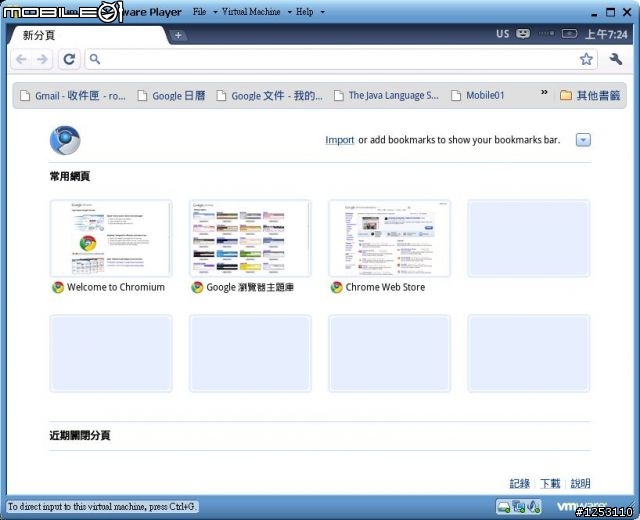Viewport: 640px width, 520px height.
Task: Open the Mobile01 bookmark
Action: coord(478,96)
